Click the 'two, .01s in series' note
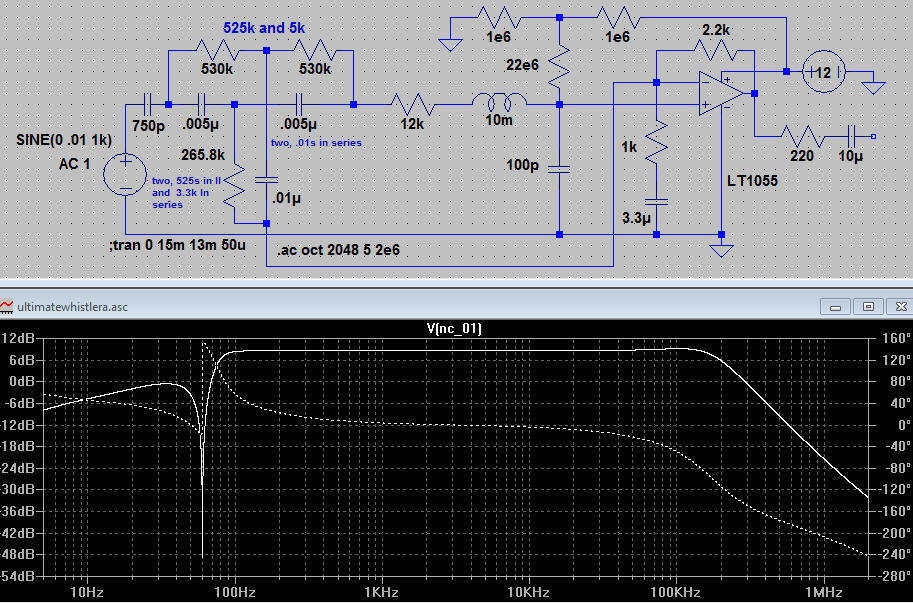The image size is (913, 603). (316, 143)
